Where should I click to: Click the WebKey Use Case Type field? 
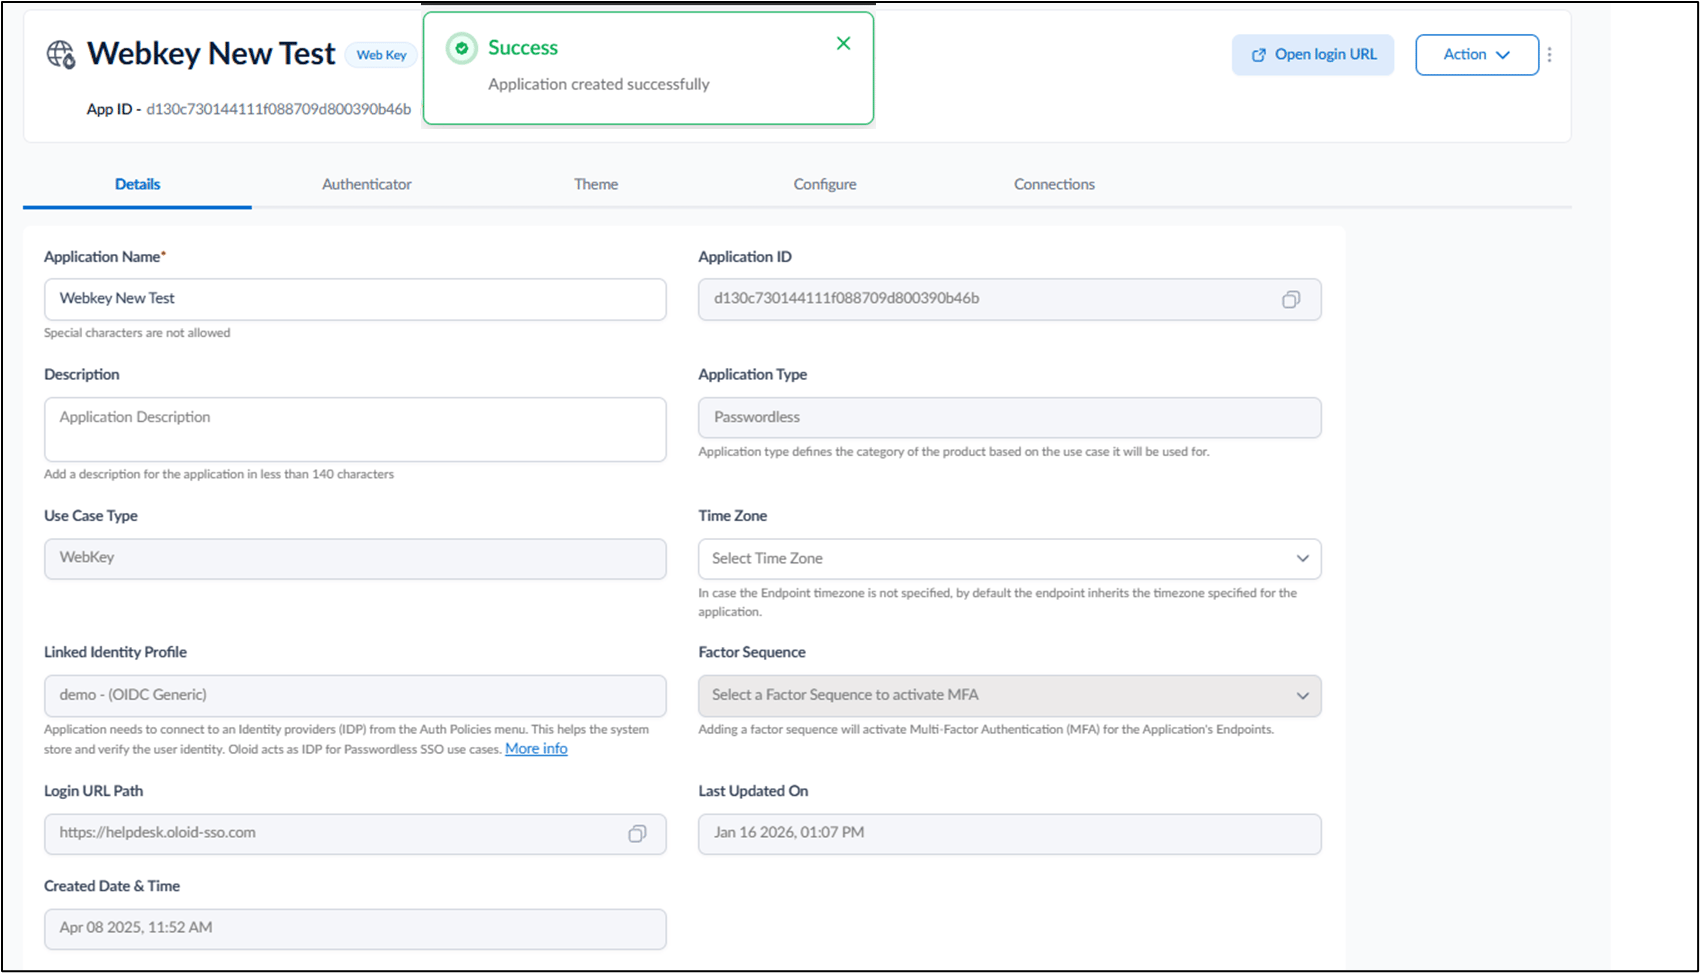point(355,558)
